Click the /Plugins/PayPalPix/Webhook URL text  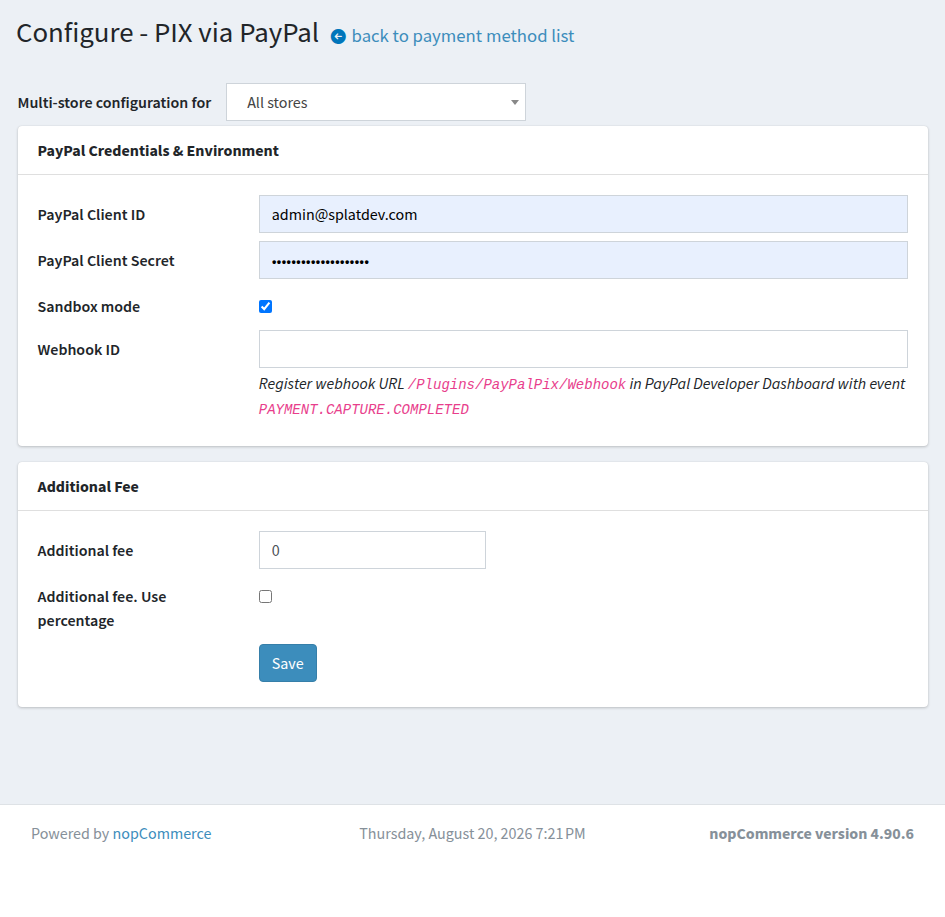pyautogui.click(x=517, y=384)
